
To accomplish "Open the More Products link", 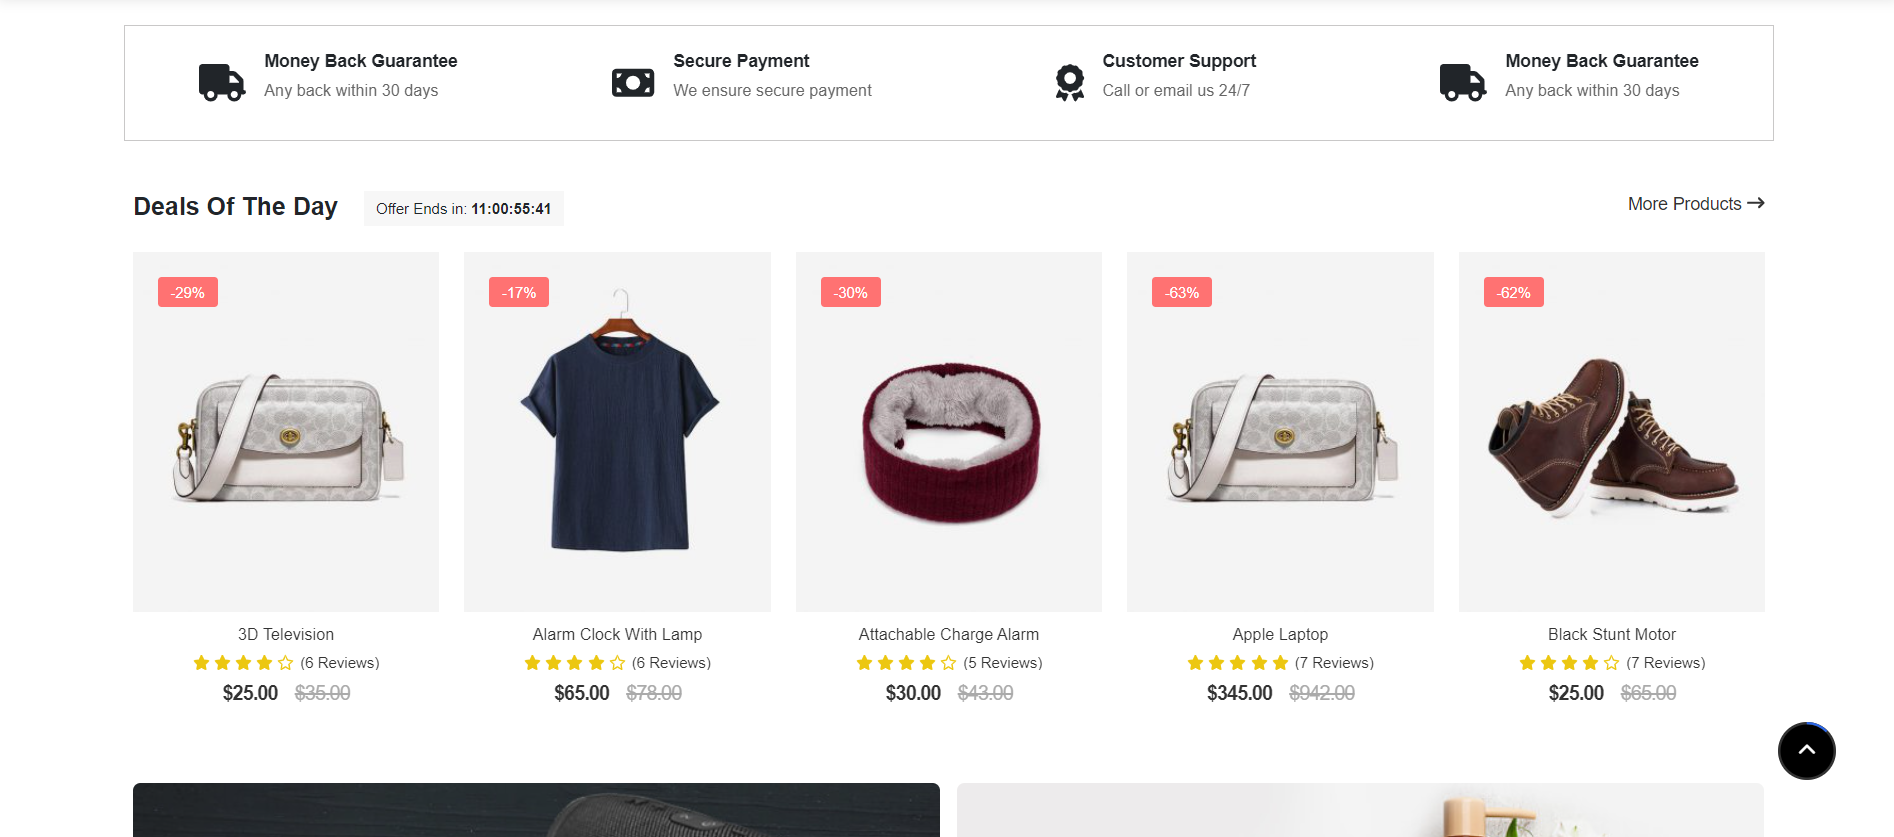I will (1684, 204).
